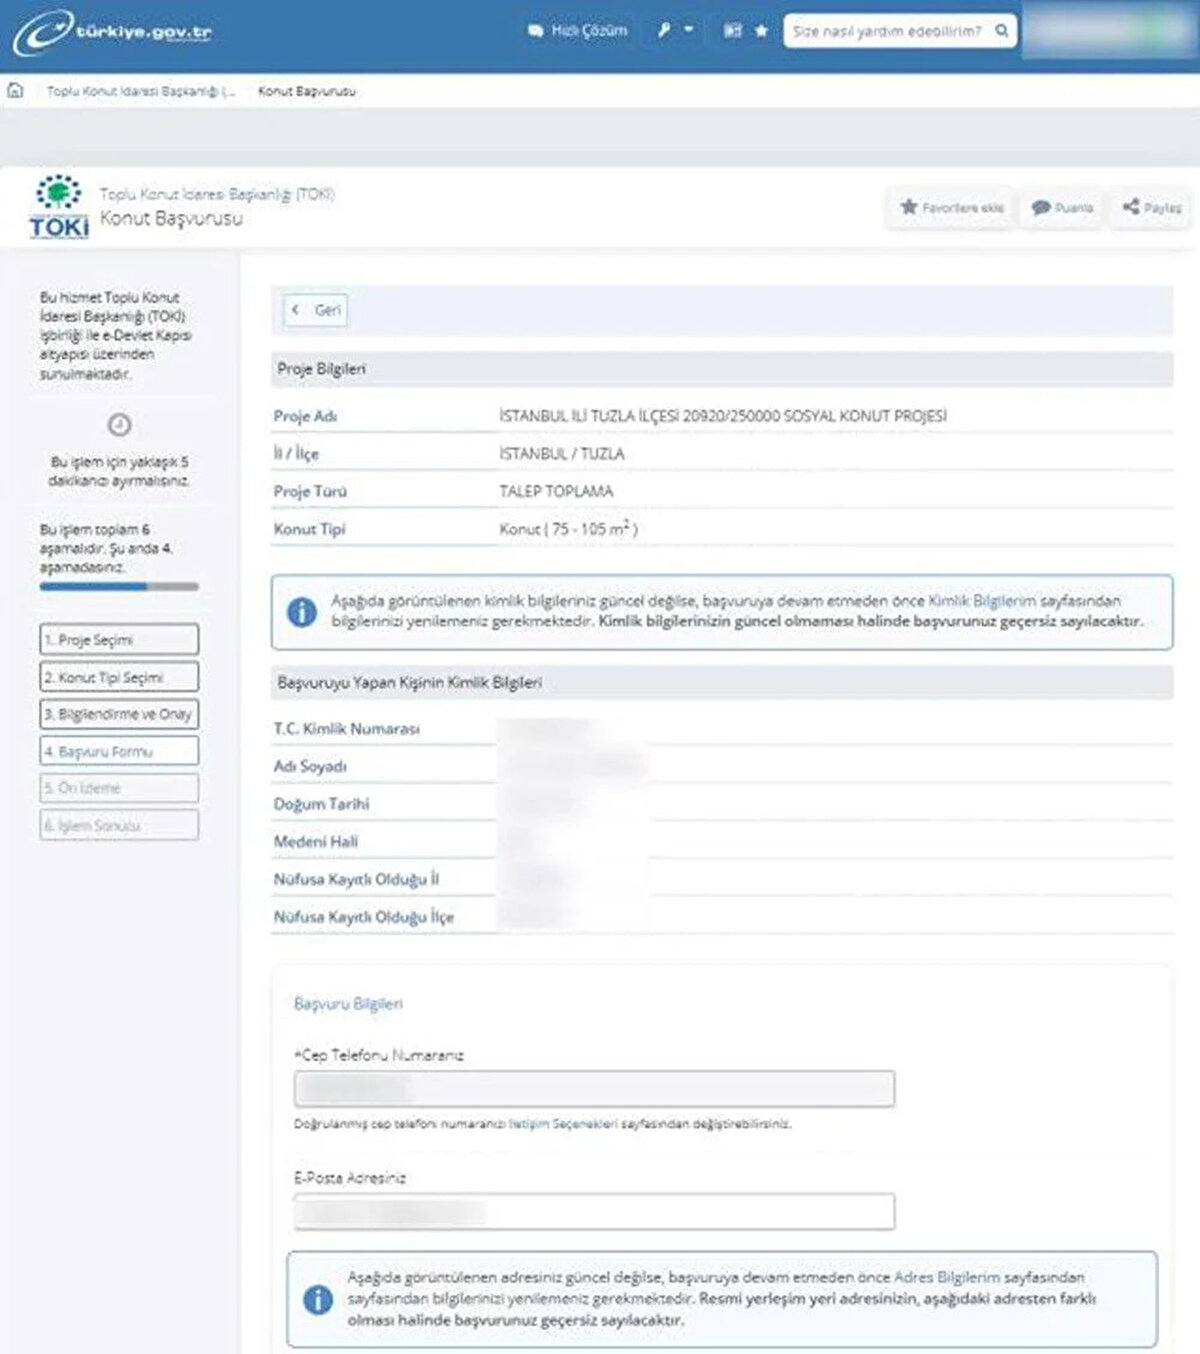Go to home via breadcrumb house icon
This screenshot has width=1200, height=1354.
15,91
